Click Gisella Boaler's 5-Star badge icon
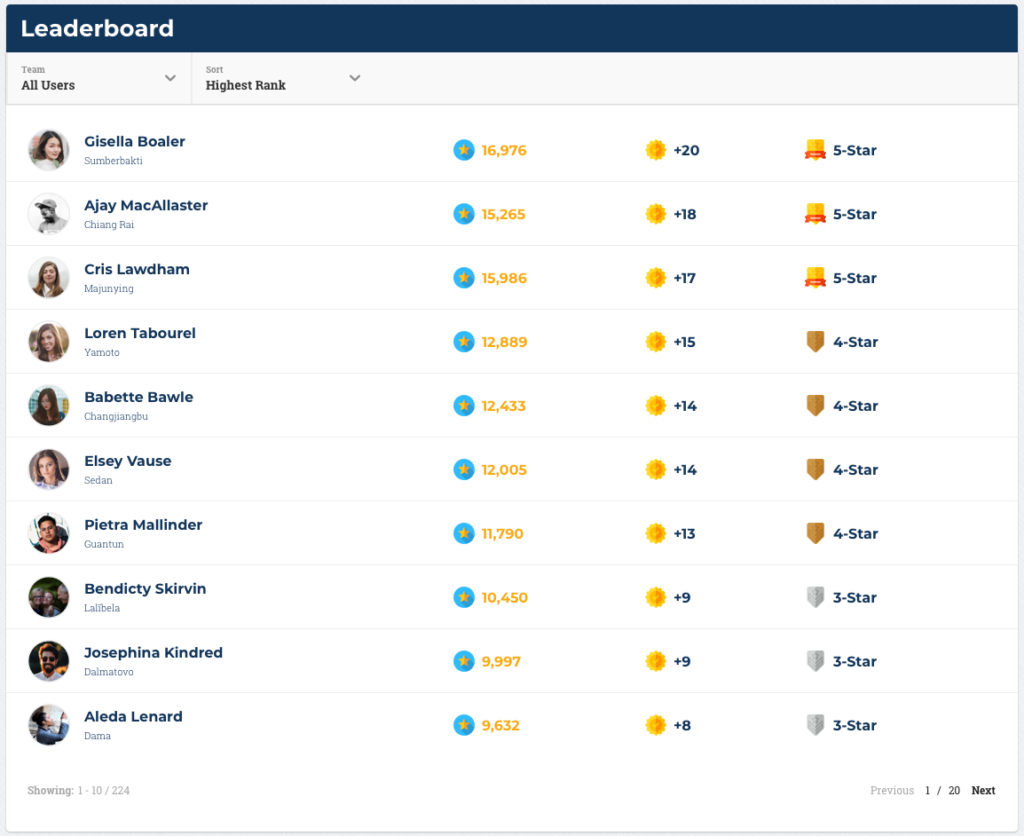The image size is (1024, 836). click(x=815, y=150)
